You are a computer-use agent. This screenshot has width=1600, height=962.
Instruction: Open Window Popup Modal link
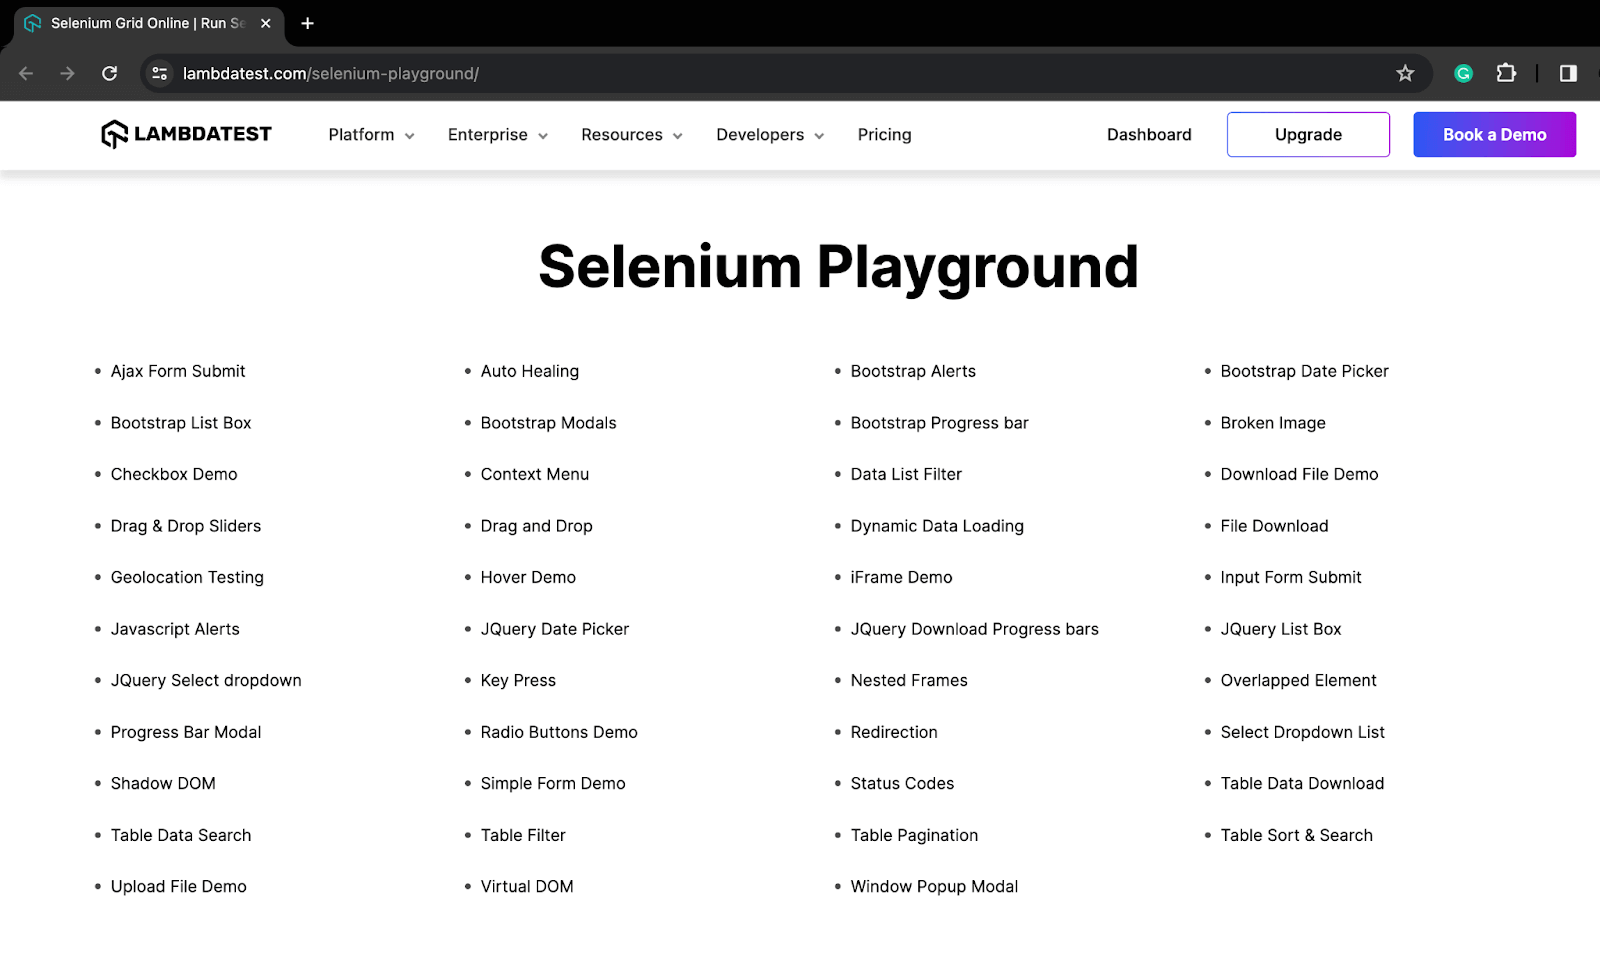[x=934, y=886]
